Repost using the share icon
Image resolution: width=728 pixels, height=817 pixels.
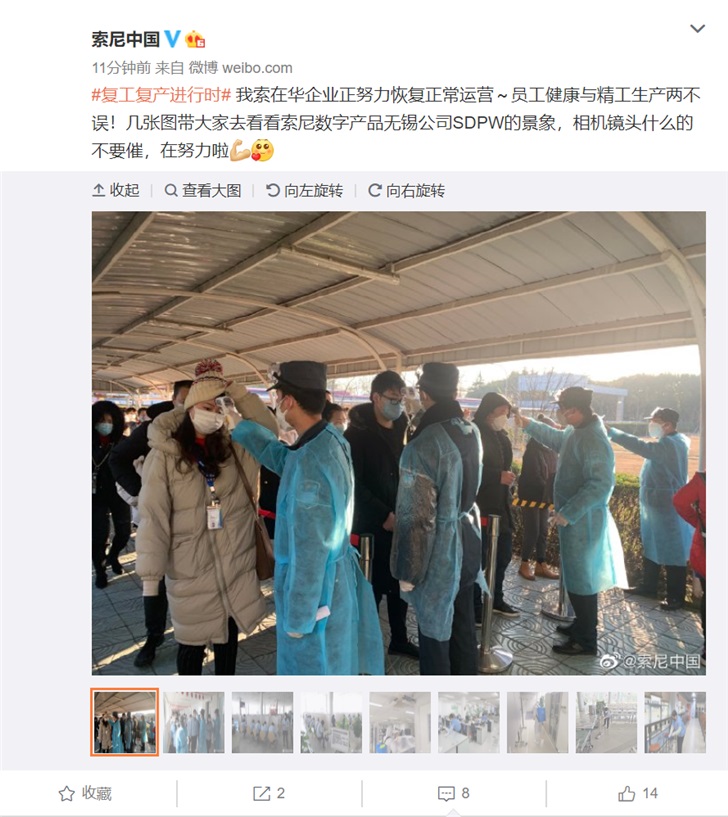[269, 794]
